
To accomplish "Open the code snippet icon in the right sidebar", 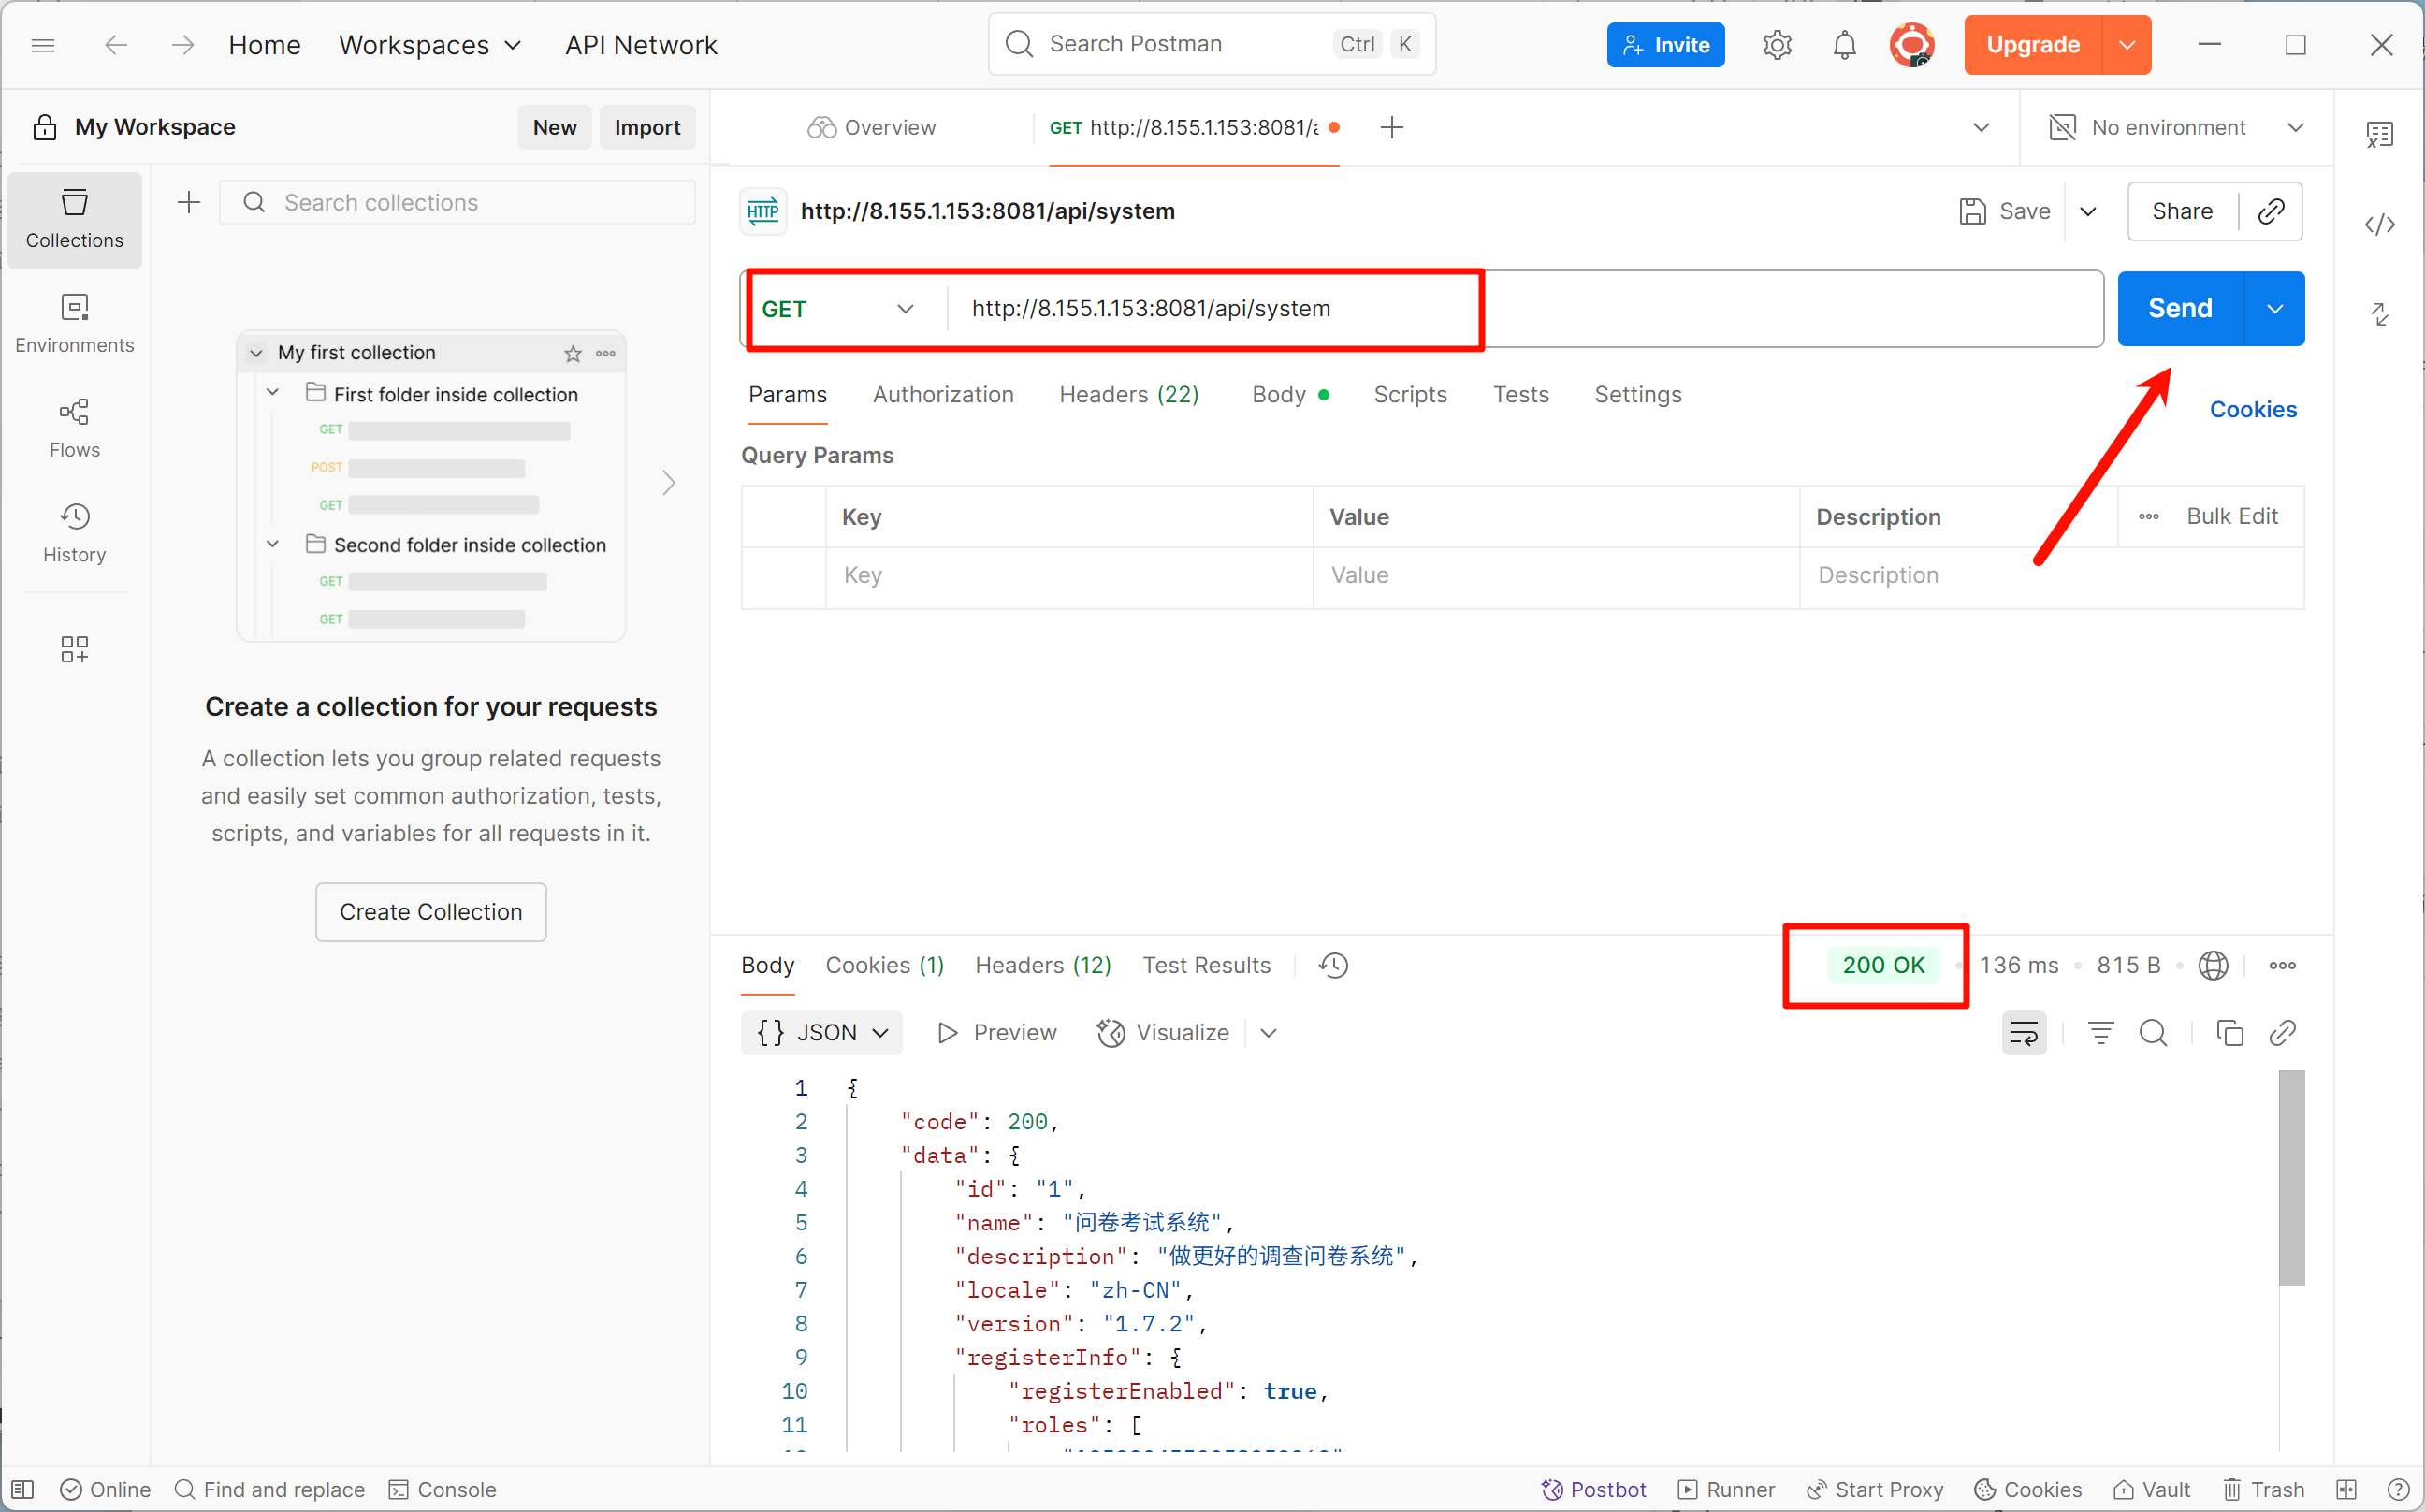I will pos(2380,224).
